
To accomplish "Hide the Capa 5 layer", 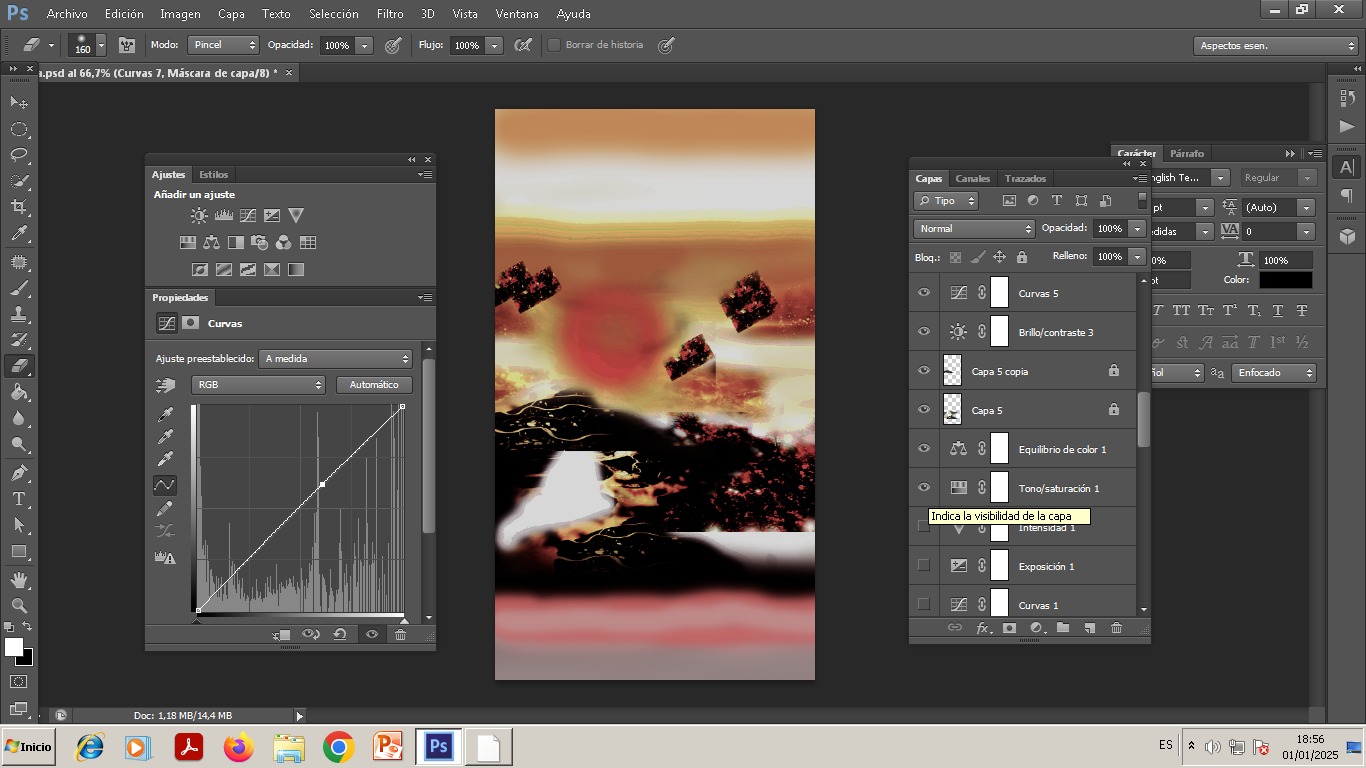I will click(924, 410).
